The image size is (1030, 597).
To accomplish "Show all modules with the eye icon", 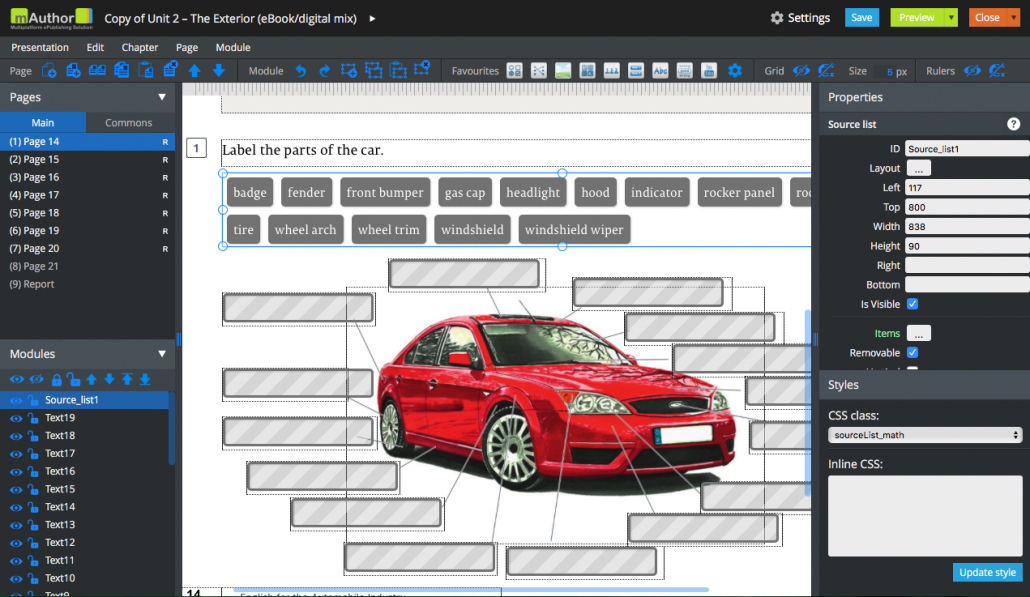I will (x=16, y=379).
